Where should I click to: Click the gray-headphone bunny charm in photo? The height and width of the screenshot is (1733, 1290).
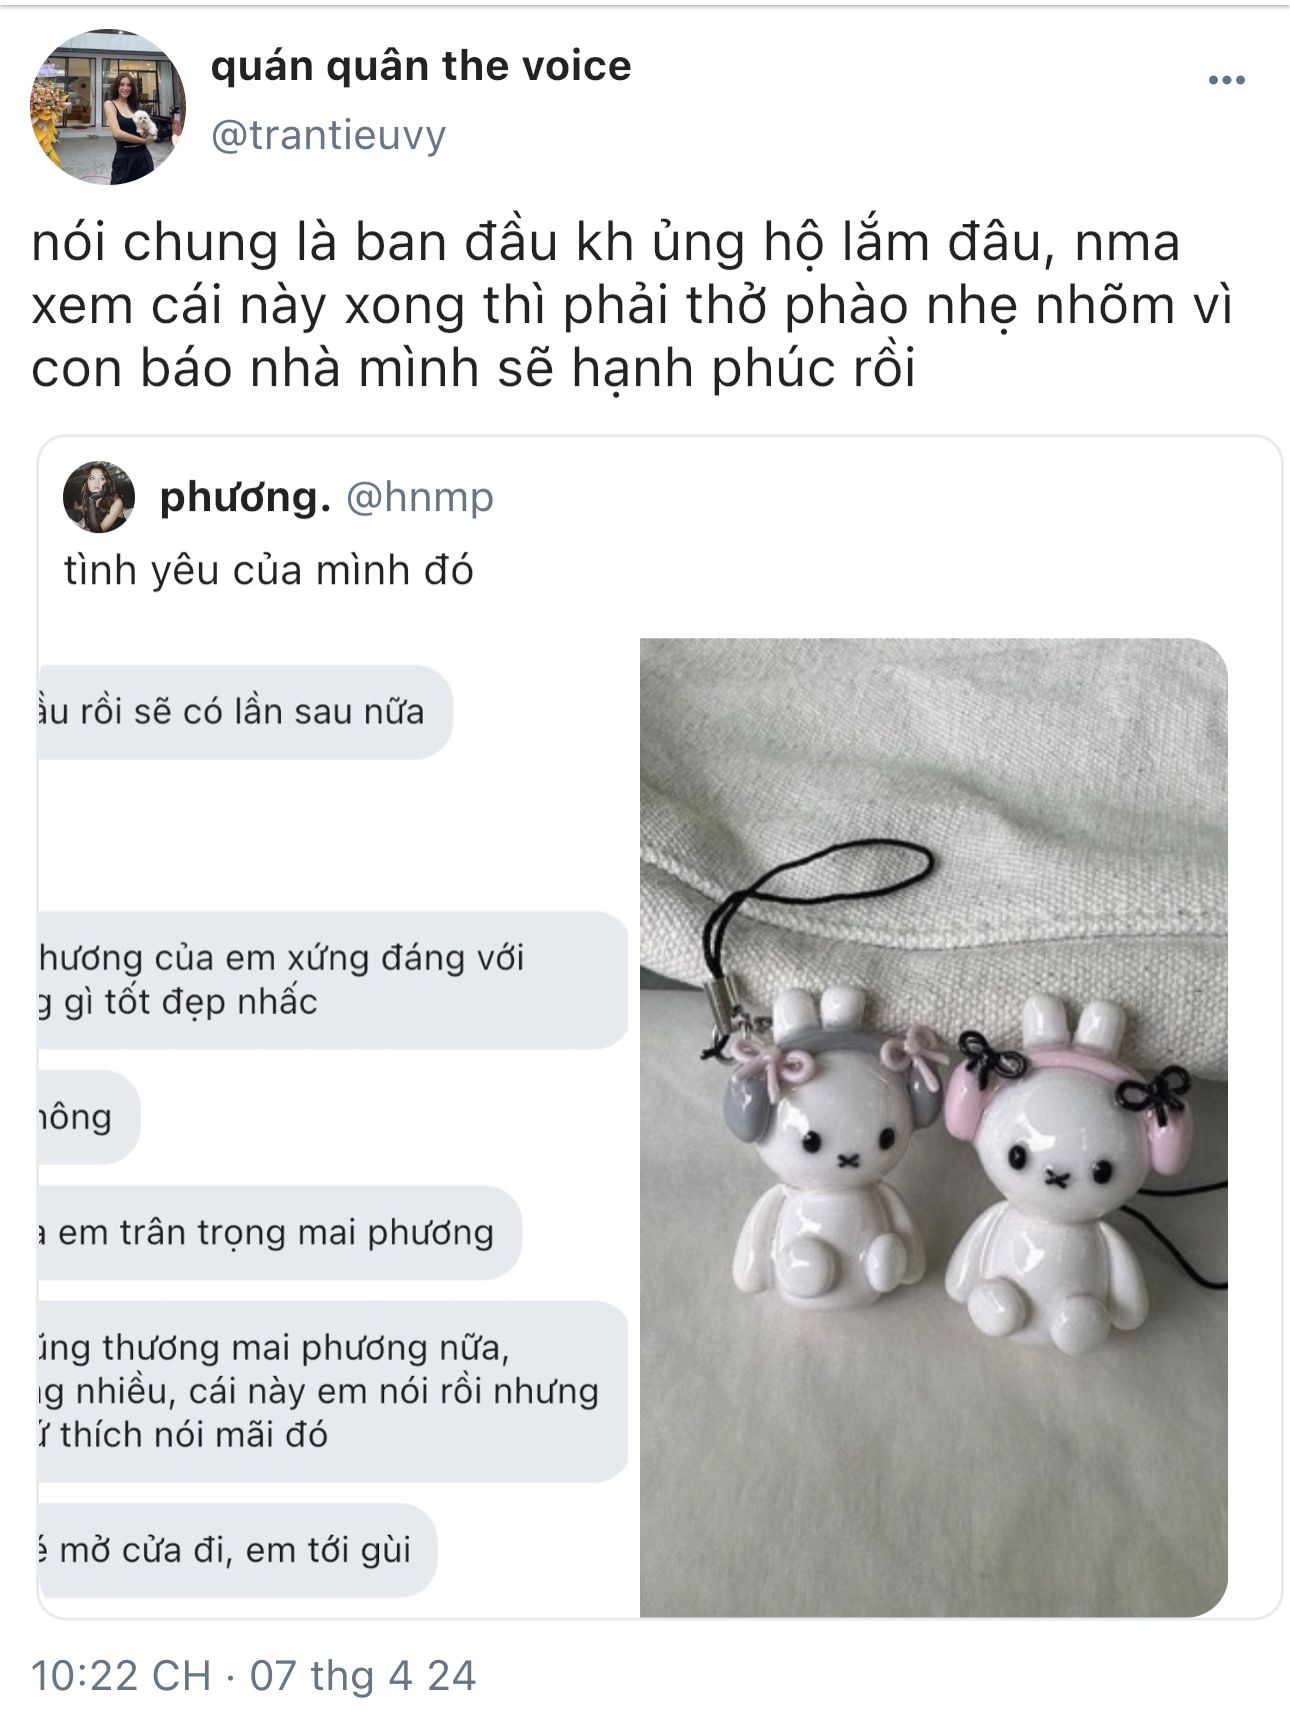pos(832,1150)
